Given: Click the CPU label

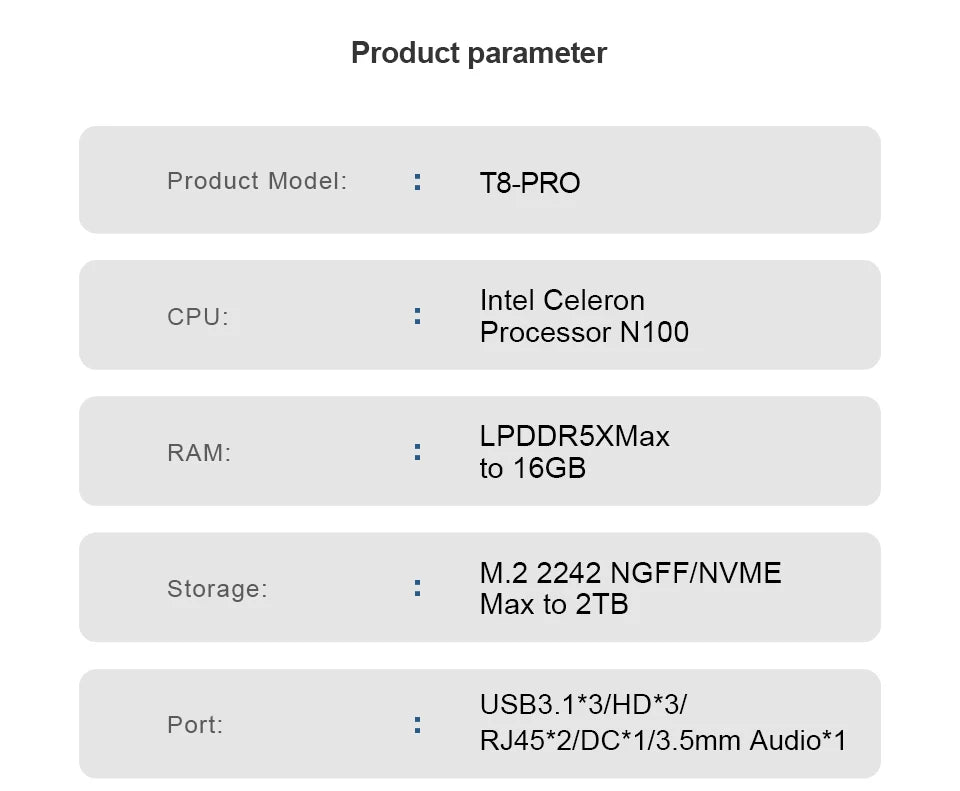Looking at the screenshot, I should pos(198,317).
